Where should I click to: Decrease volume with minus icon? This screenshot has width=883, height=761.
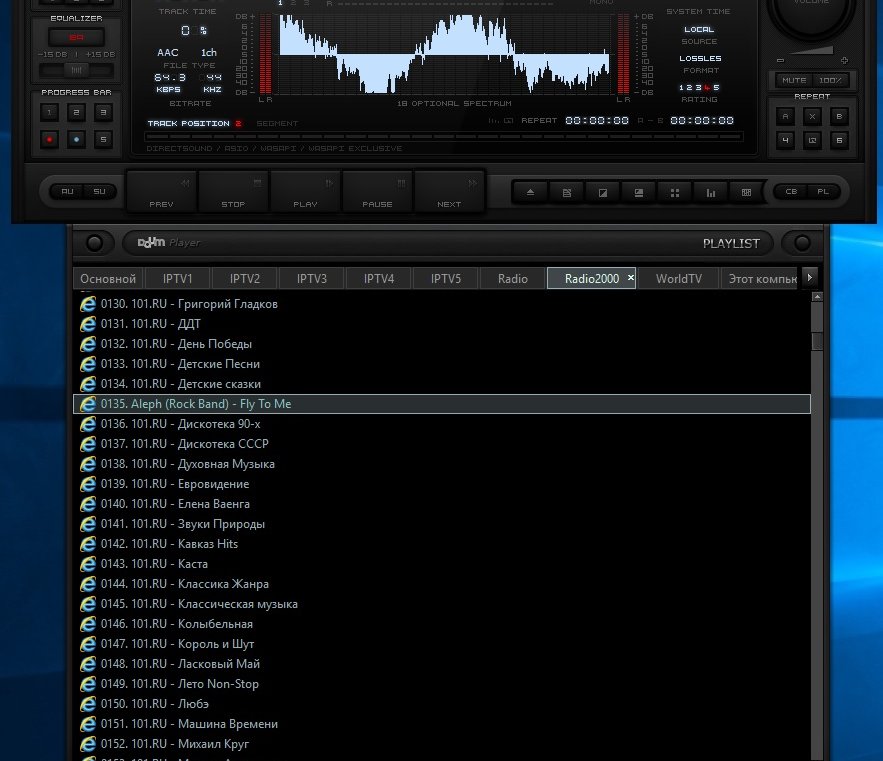click(x=781, y=60)
